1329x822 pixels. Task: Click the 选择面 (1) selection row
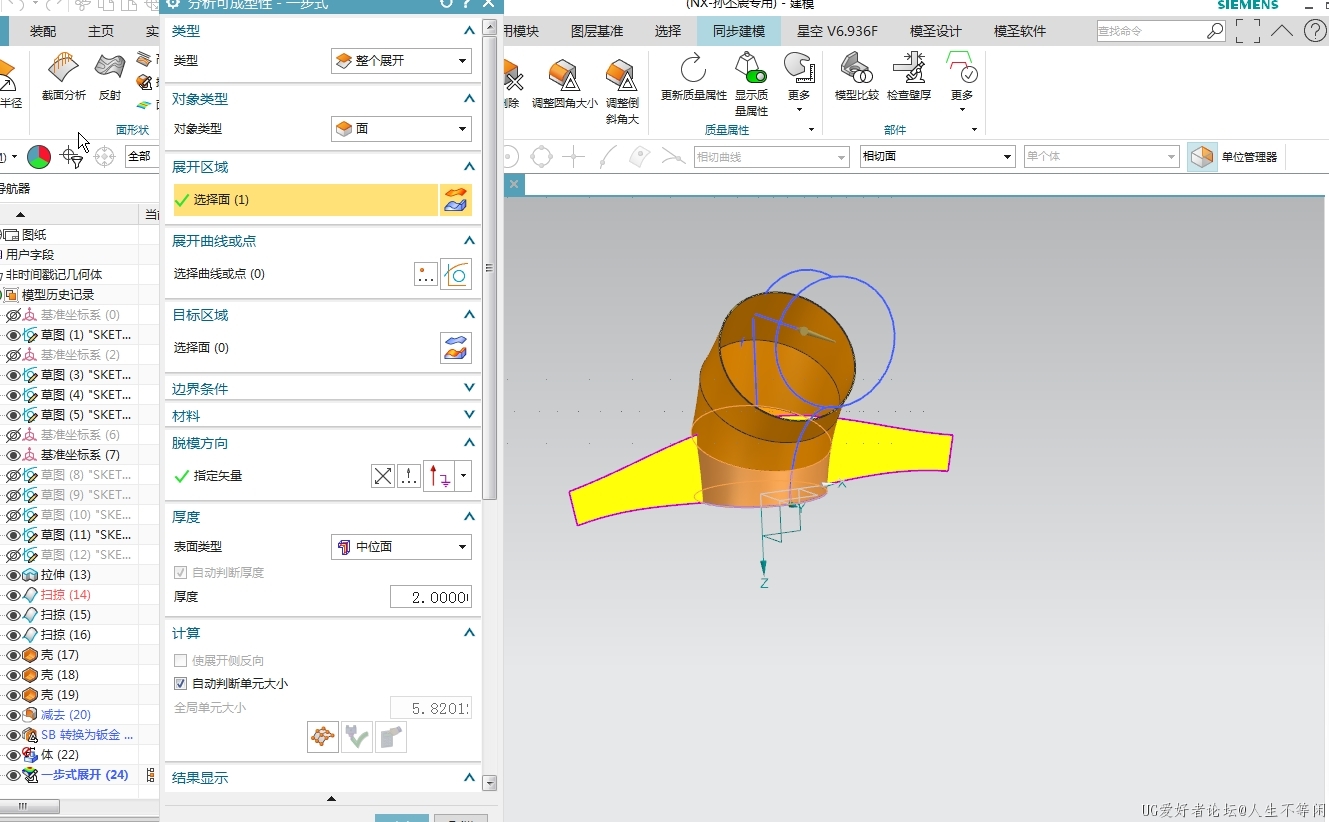point(306,200)
